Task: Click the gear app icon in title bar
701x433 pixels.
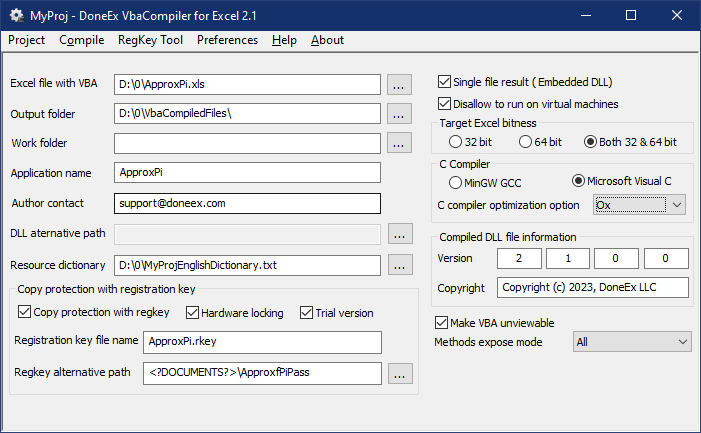Action: 17,16
